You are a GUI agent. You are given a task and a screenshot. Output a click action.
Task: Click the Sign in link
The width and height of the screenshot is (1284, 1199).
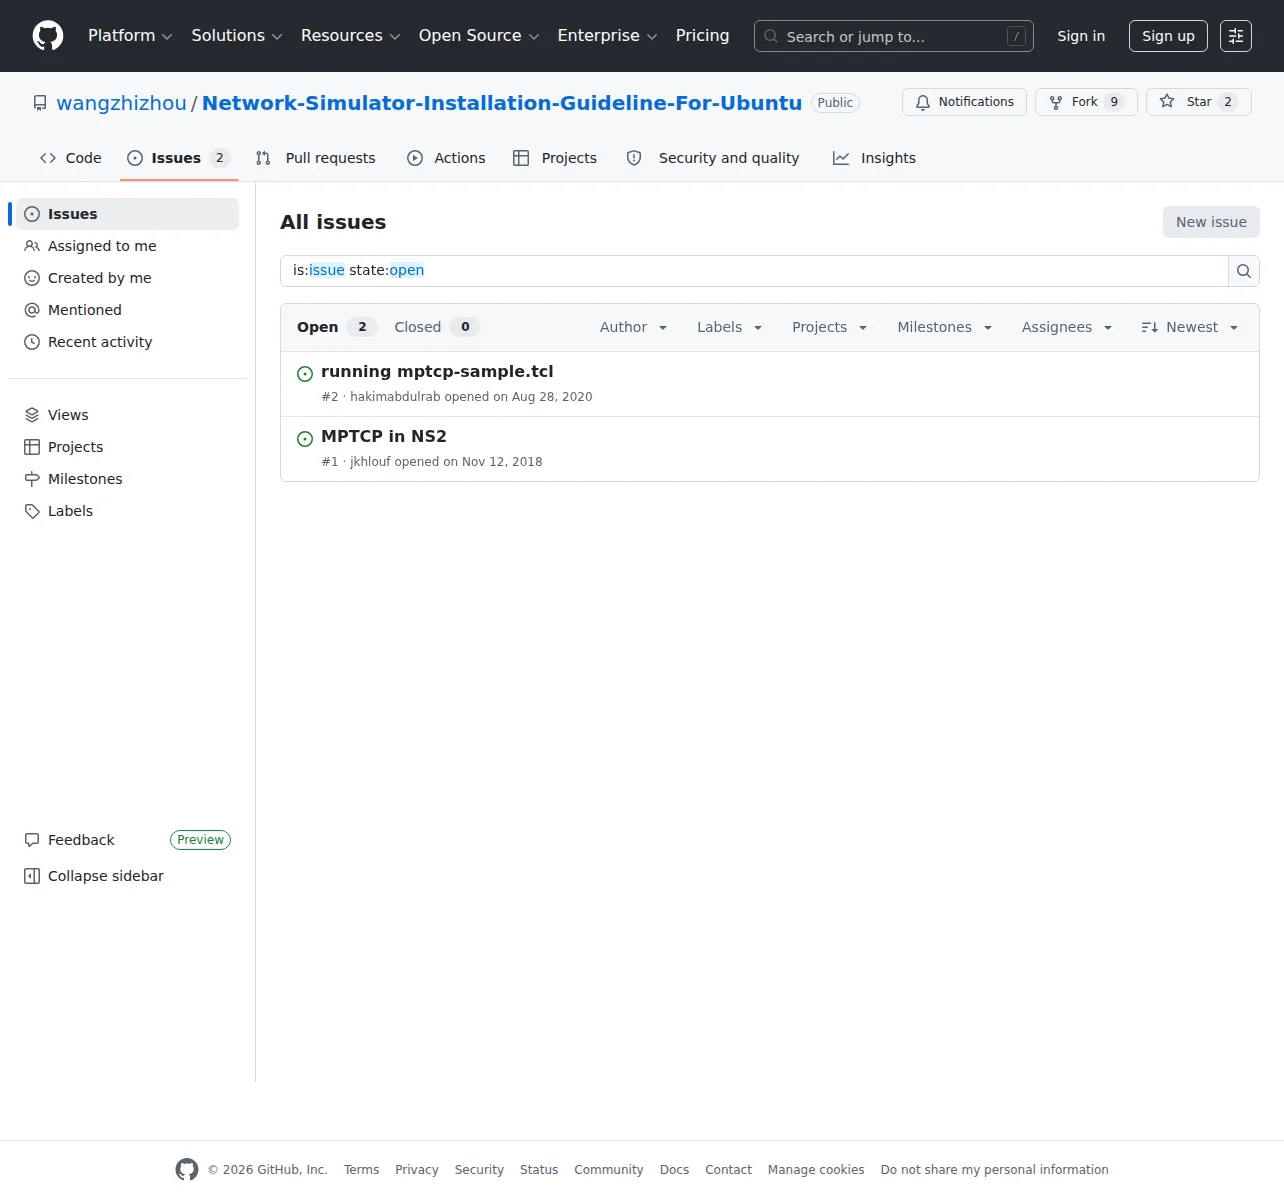1081,36
